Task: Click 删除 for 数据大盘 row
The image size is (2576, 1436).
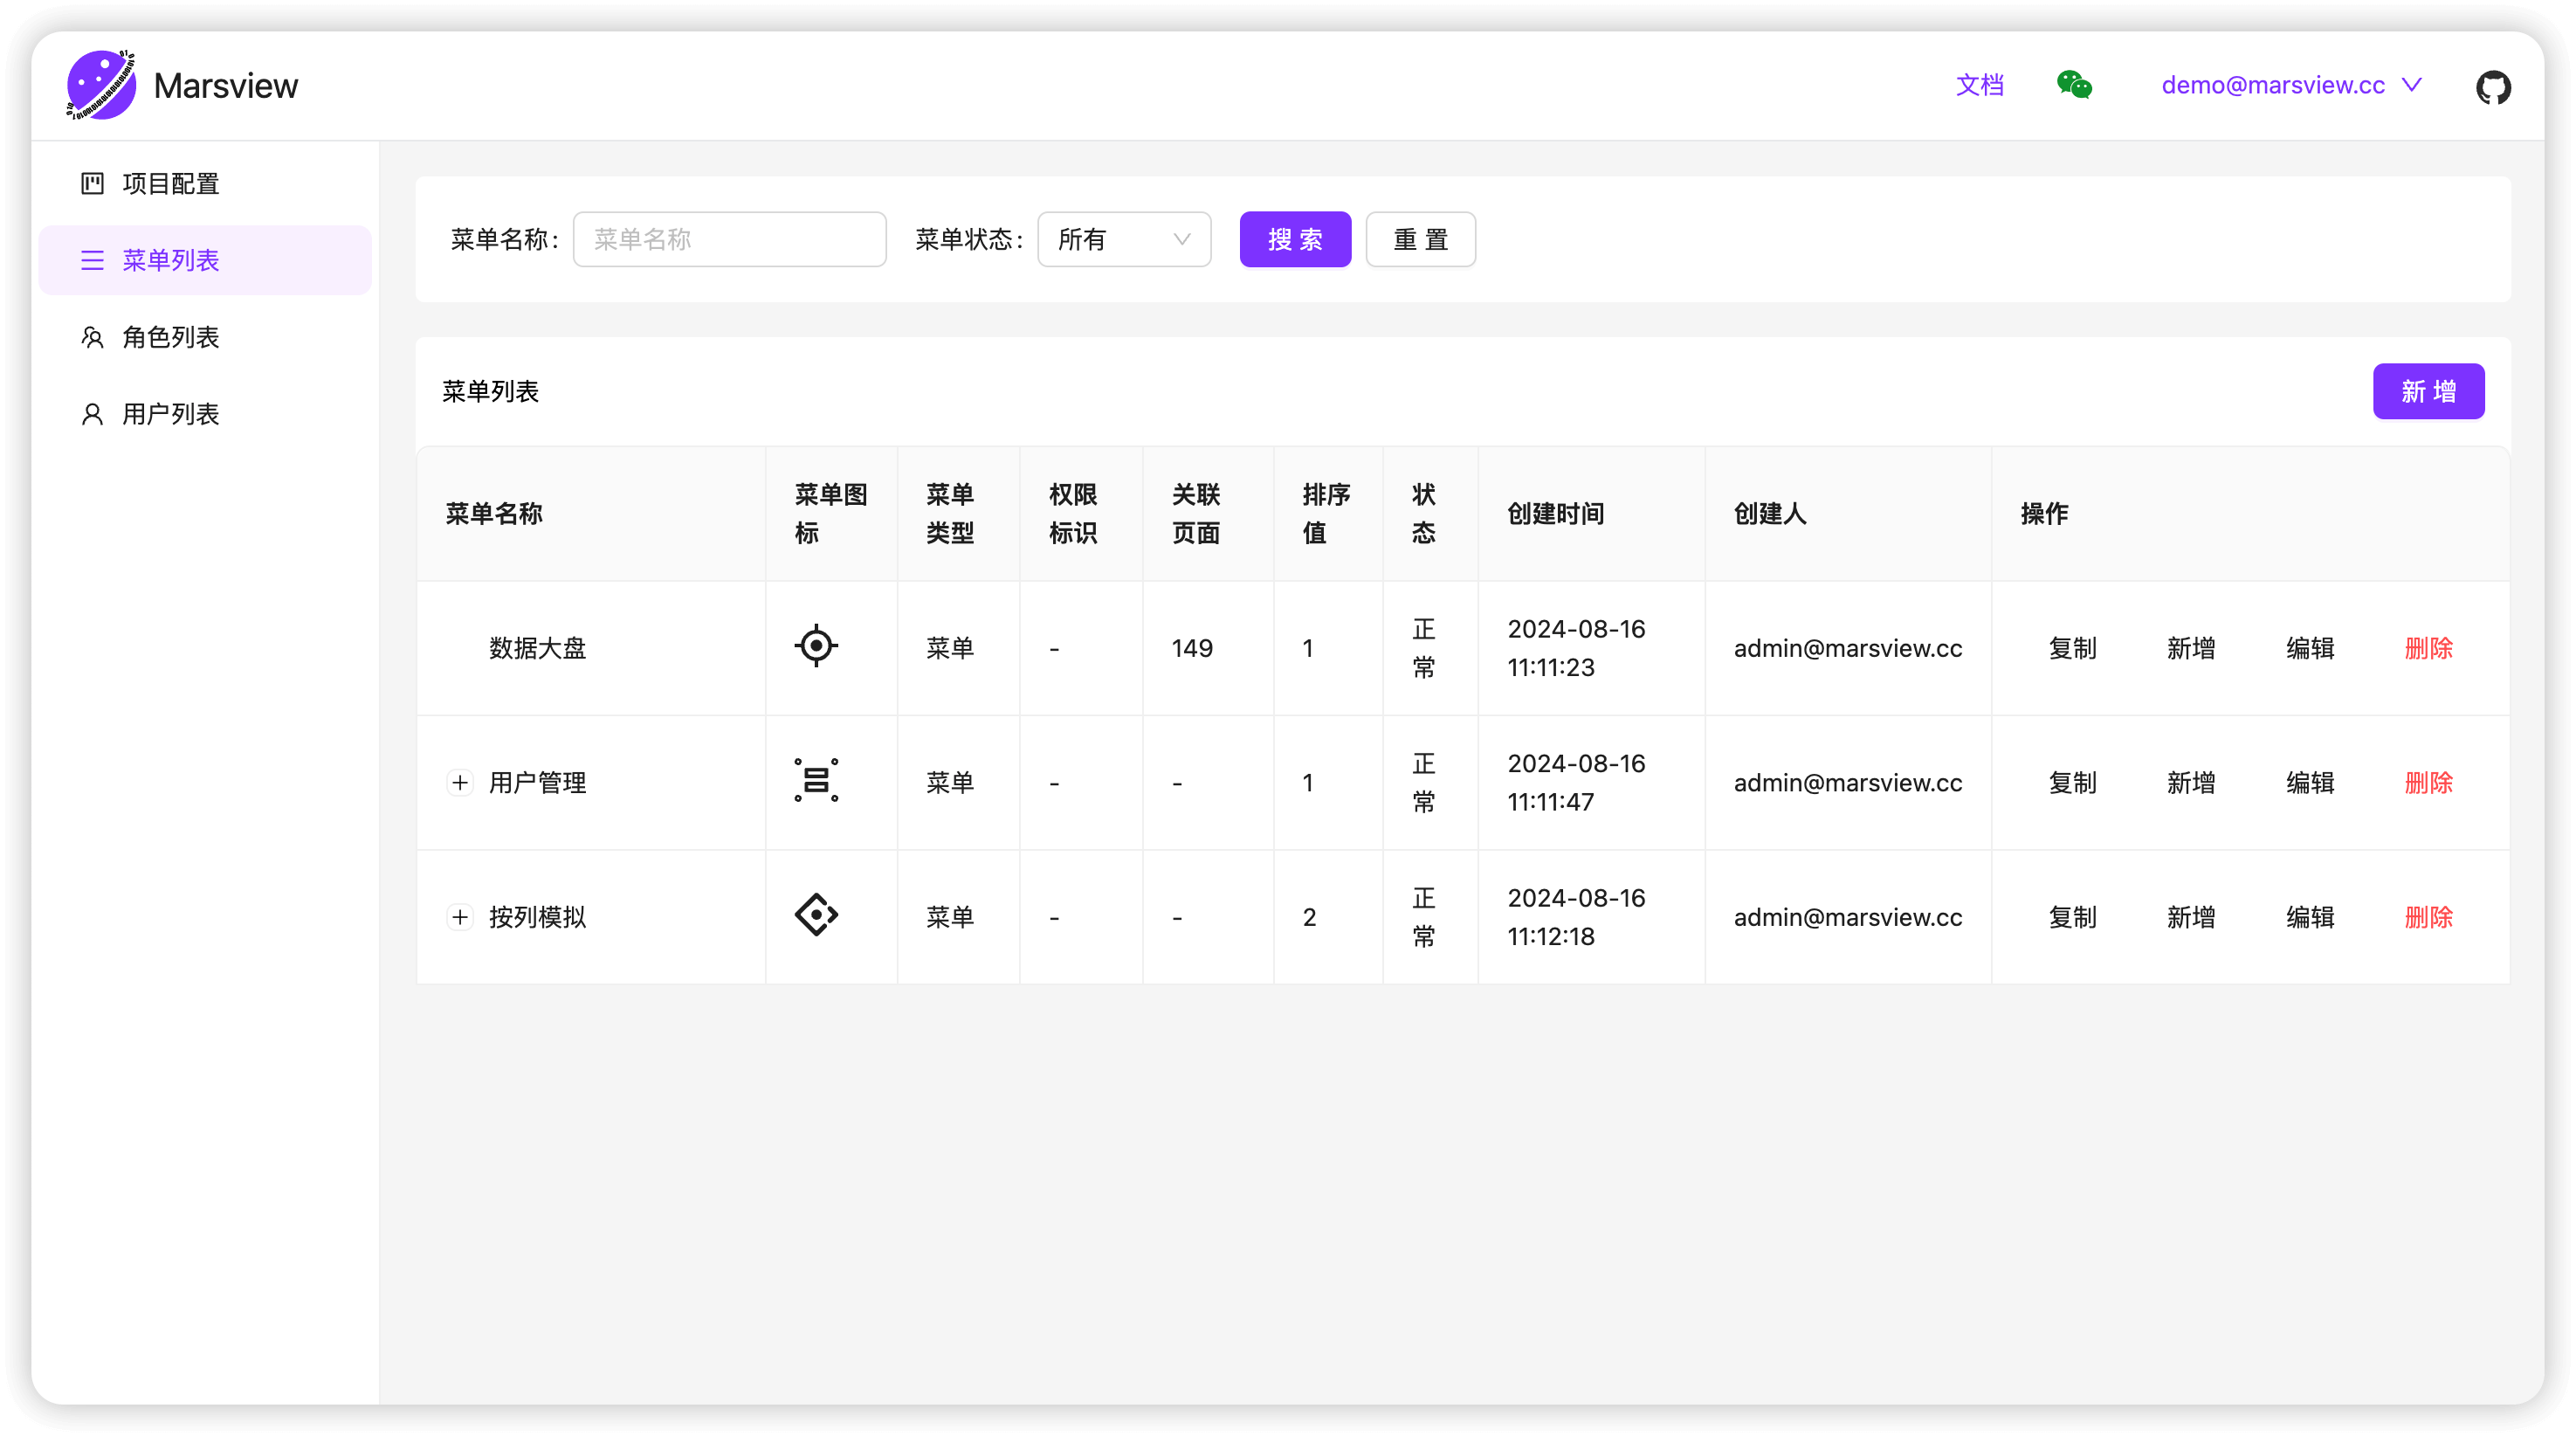Action: pyautogui.click(x=2429, y=648)
